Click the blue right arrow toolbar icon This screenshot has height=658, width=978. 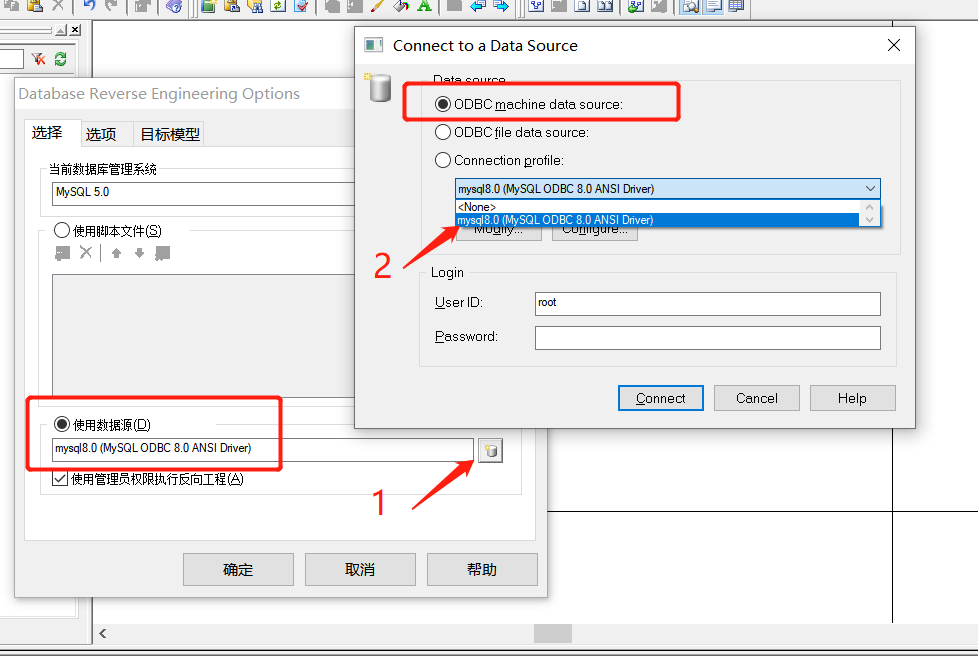(x=501, y=6)
